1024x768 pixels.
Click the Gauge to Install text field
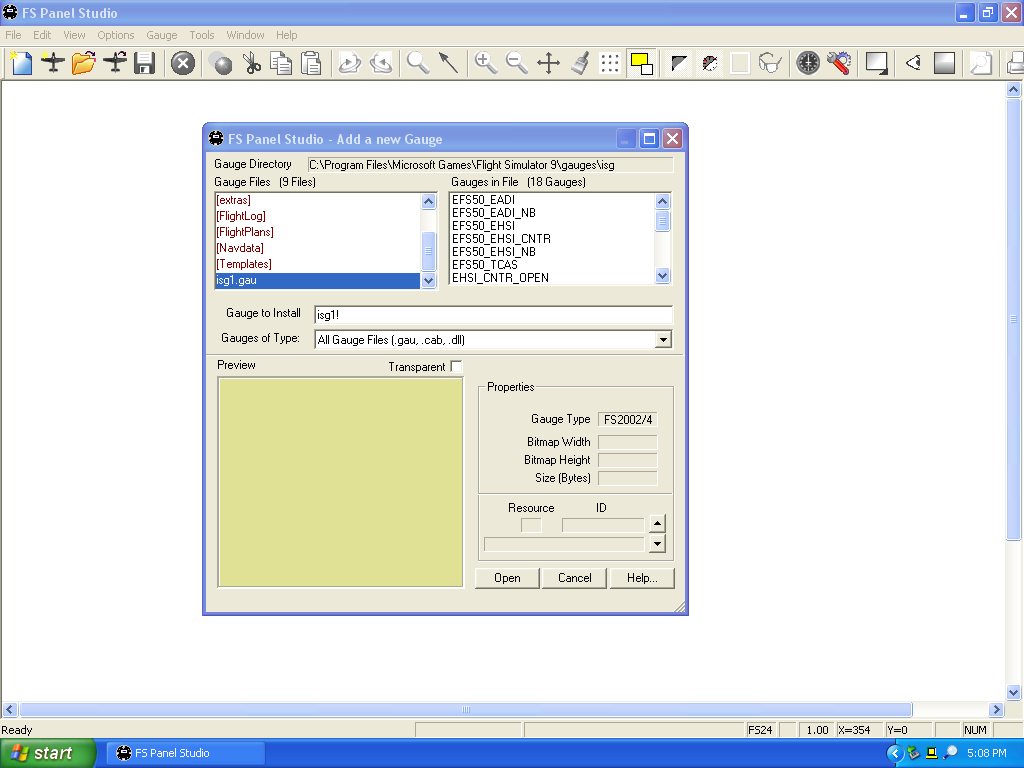coord(493,315)
